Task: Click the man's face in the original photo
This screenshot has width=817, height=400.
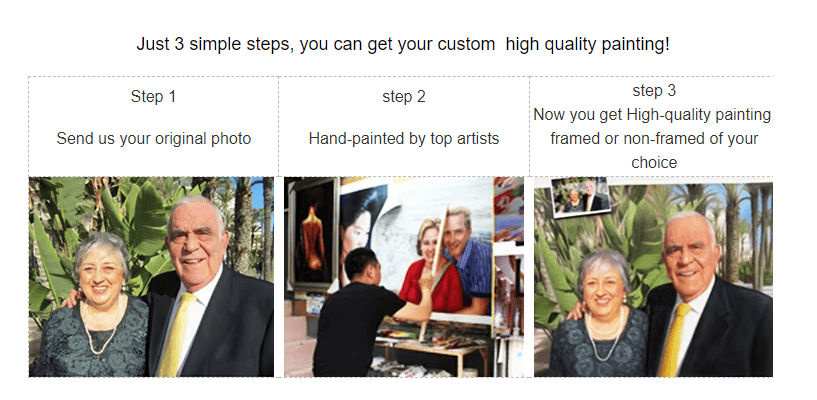Action: tap(194, 243)
